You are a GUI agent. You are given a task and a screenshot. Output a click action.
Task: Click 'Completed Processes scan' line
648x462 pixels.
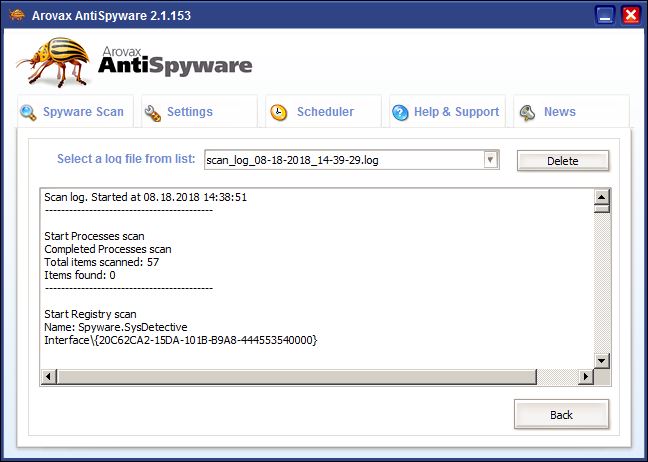pos(108,249)
